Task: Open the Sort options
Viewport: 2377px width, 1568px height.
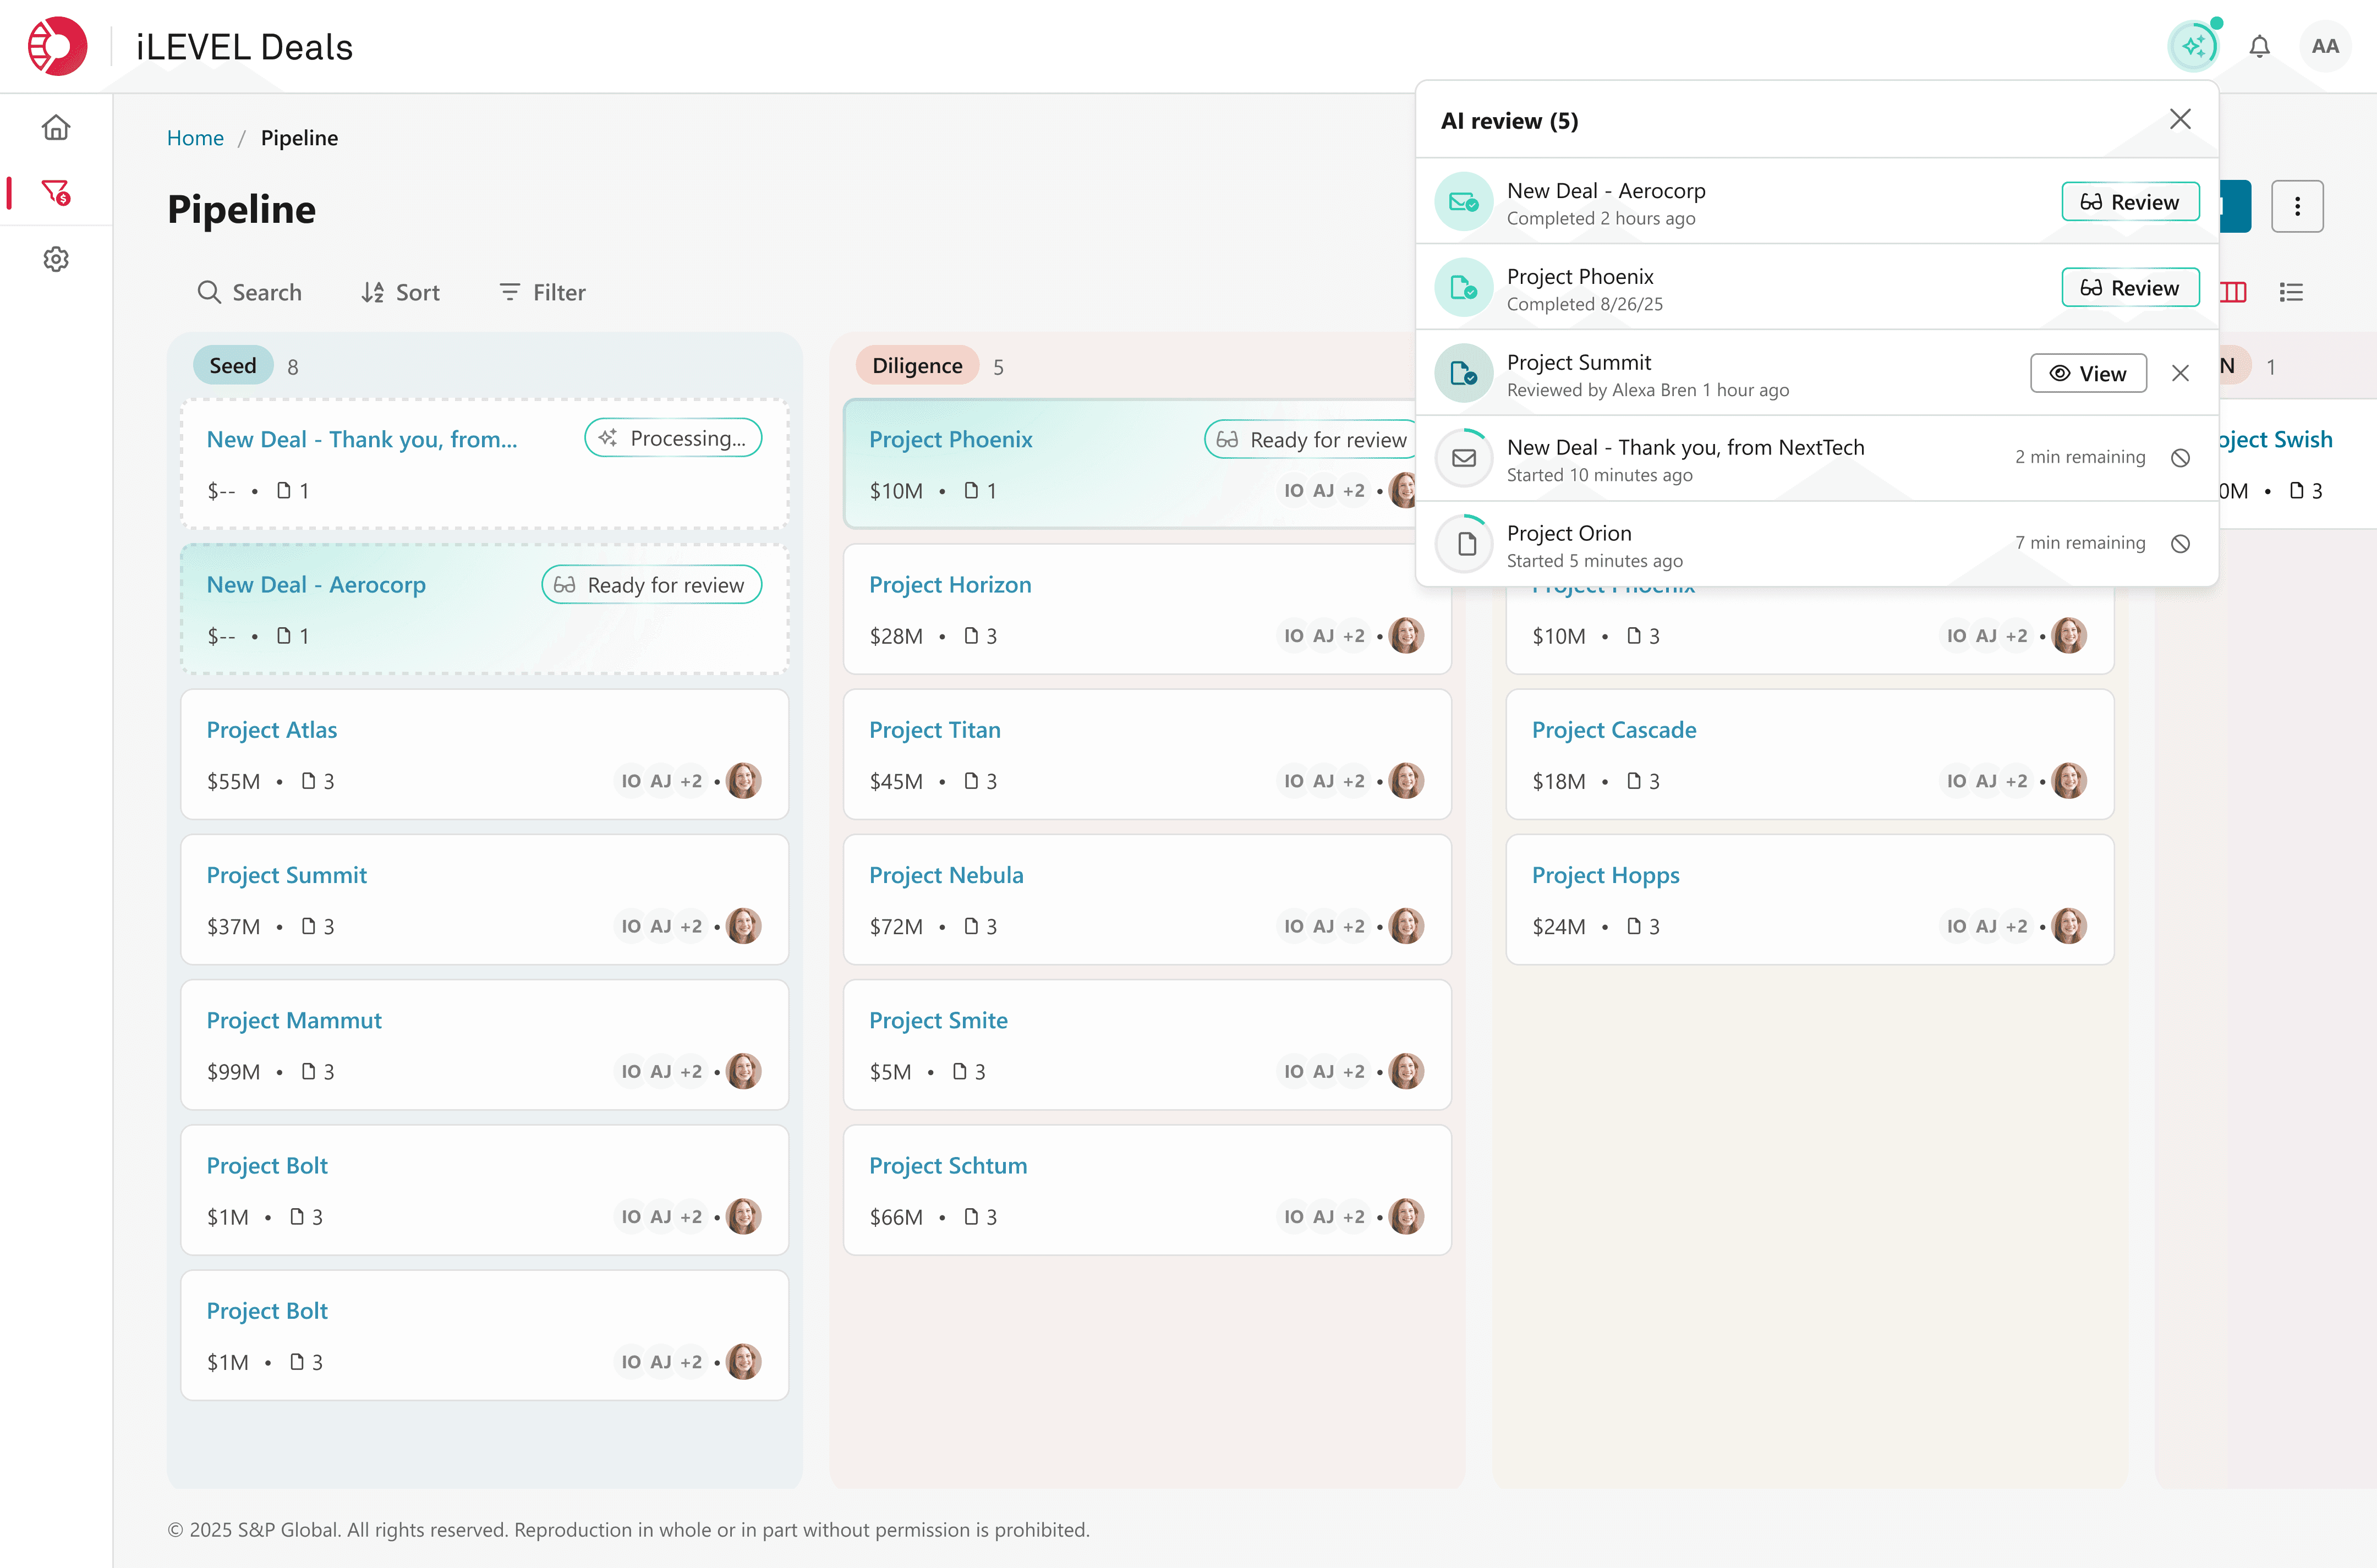Action: tap(400, 292)
